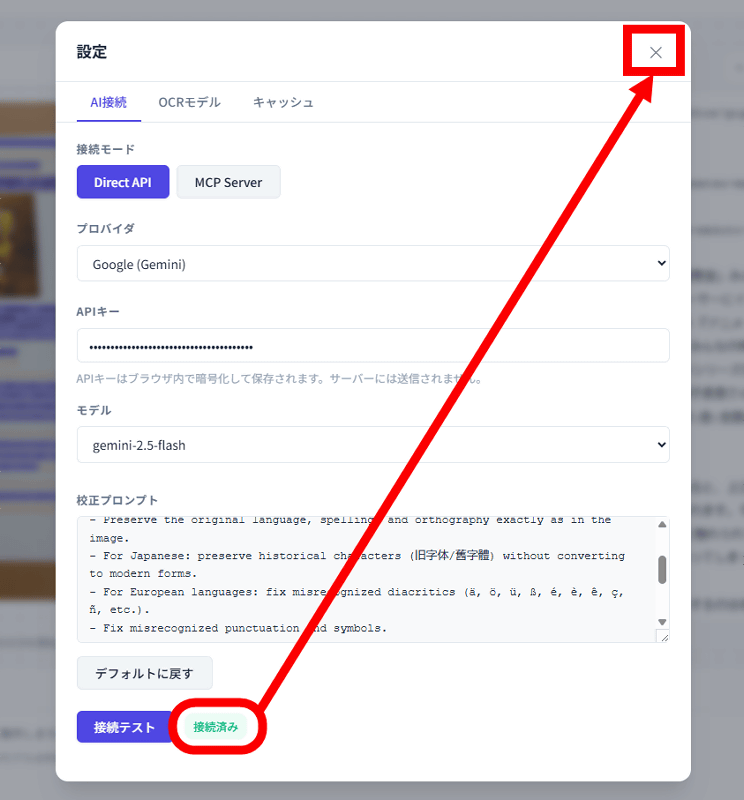744x800 pixels.
Task: Click the textarea resize handle corner
Action: pos(664,637)
